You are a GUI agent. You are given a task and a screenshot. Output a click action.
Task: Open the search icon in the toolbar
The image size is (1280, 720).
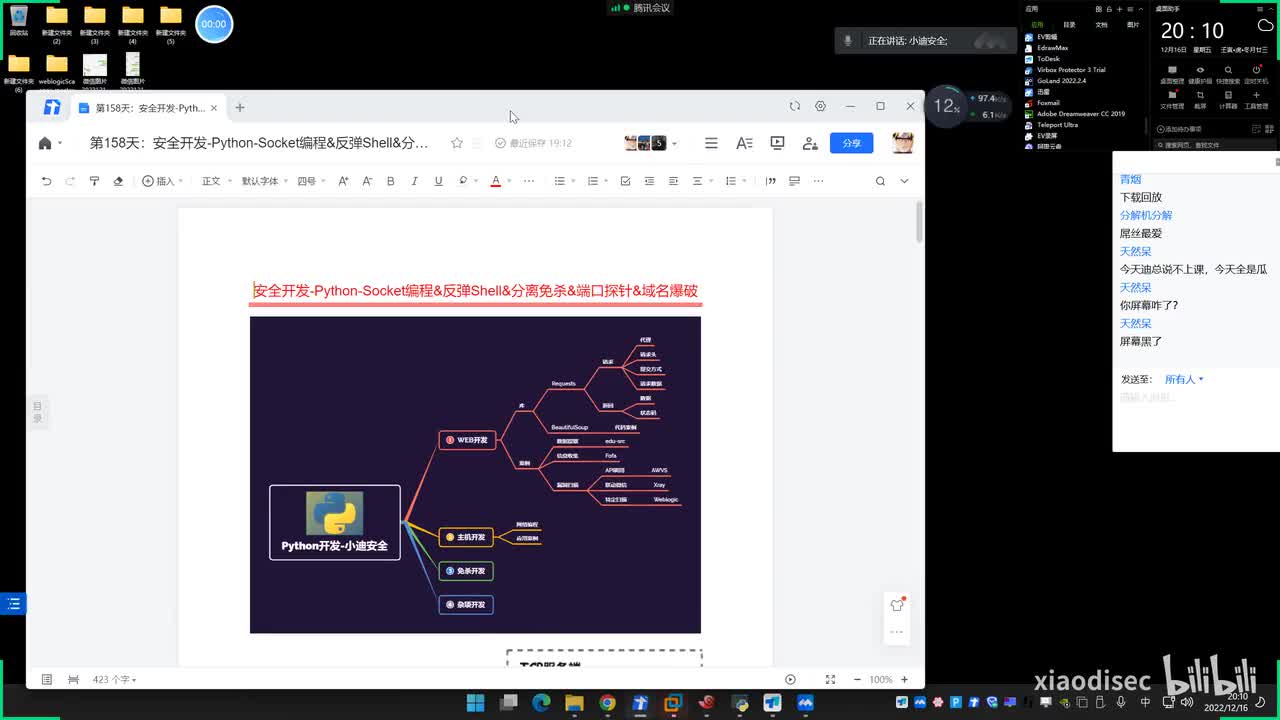pos(880,181)
